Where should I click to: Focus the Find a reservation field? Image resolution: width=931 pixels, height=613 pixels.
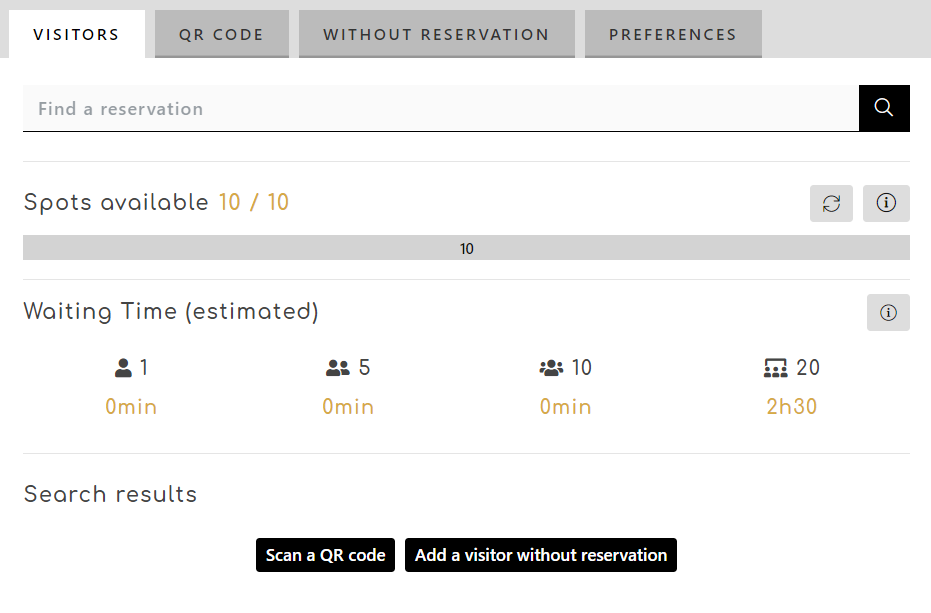pyautogui.click(x=440, y=108)
